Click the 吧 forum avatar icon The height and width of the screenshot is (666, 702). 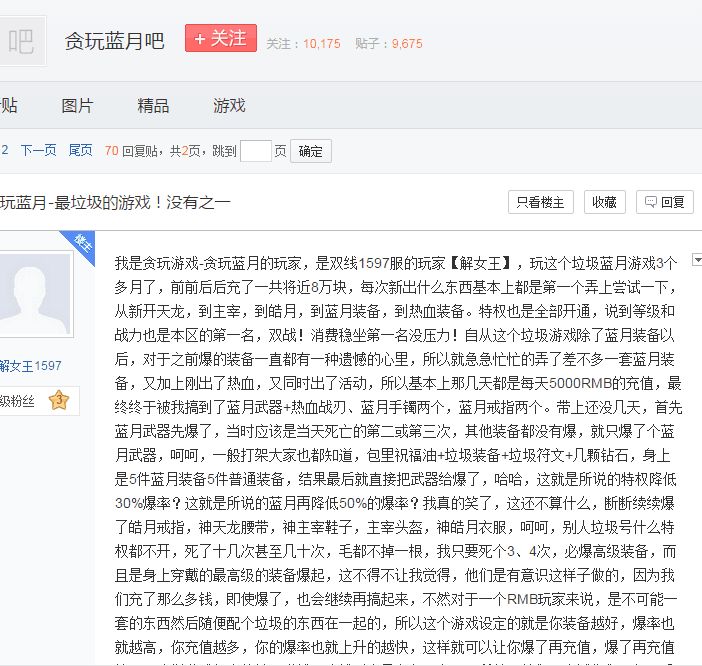(22, 41)
